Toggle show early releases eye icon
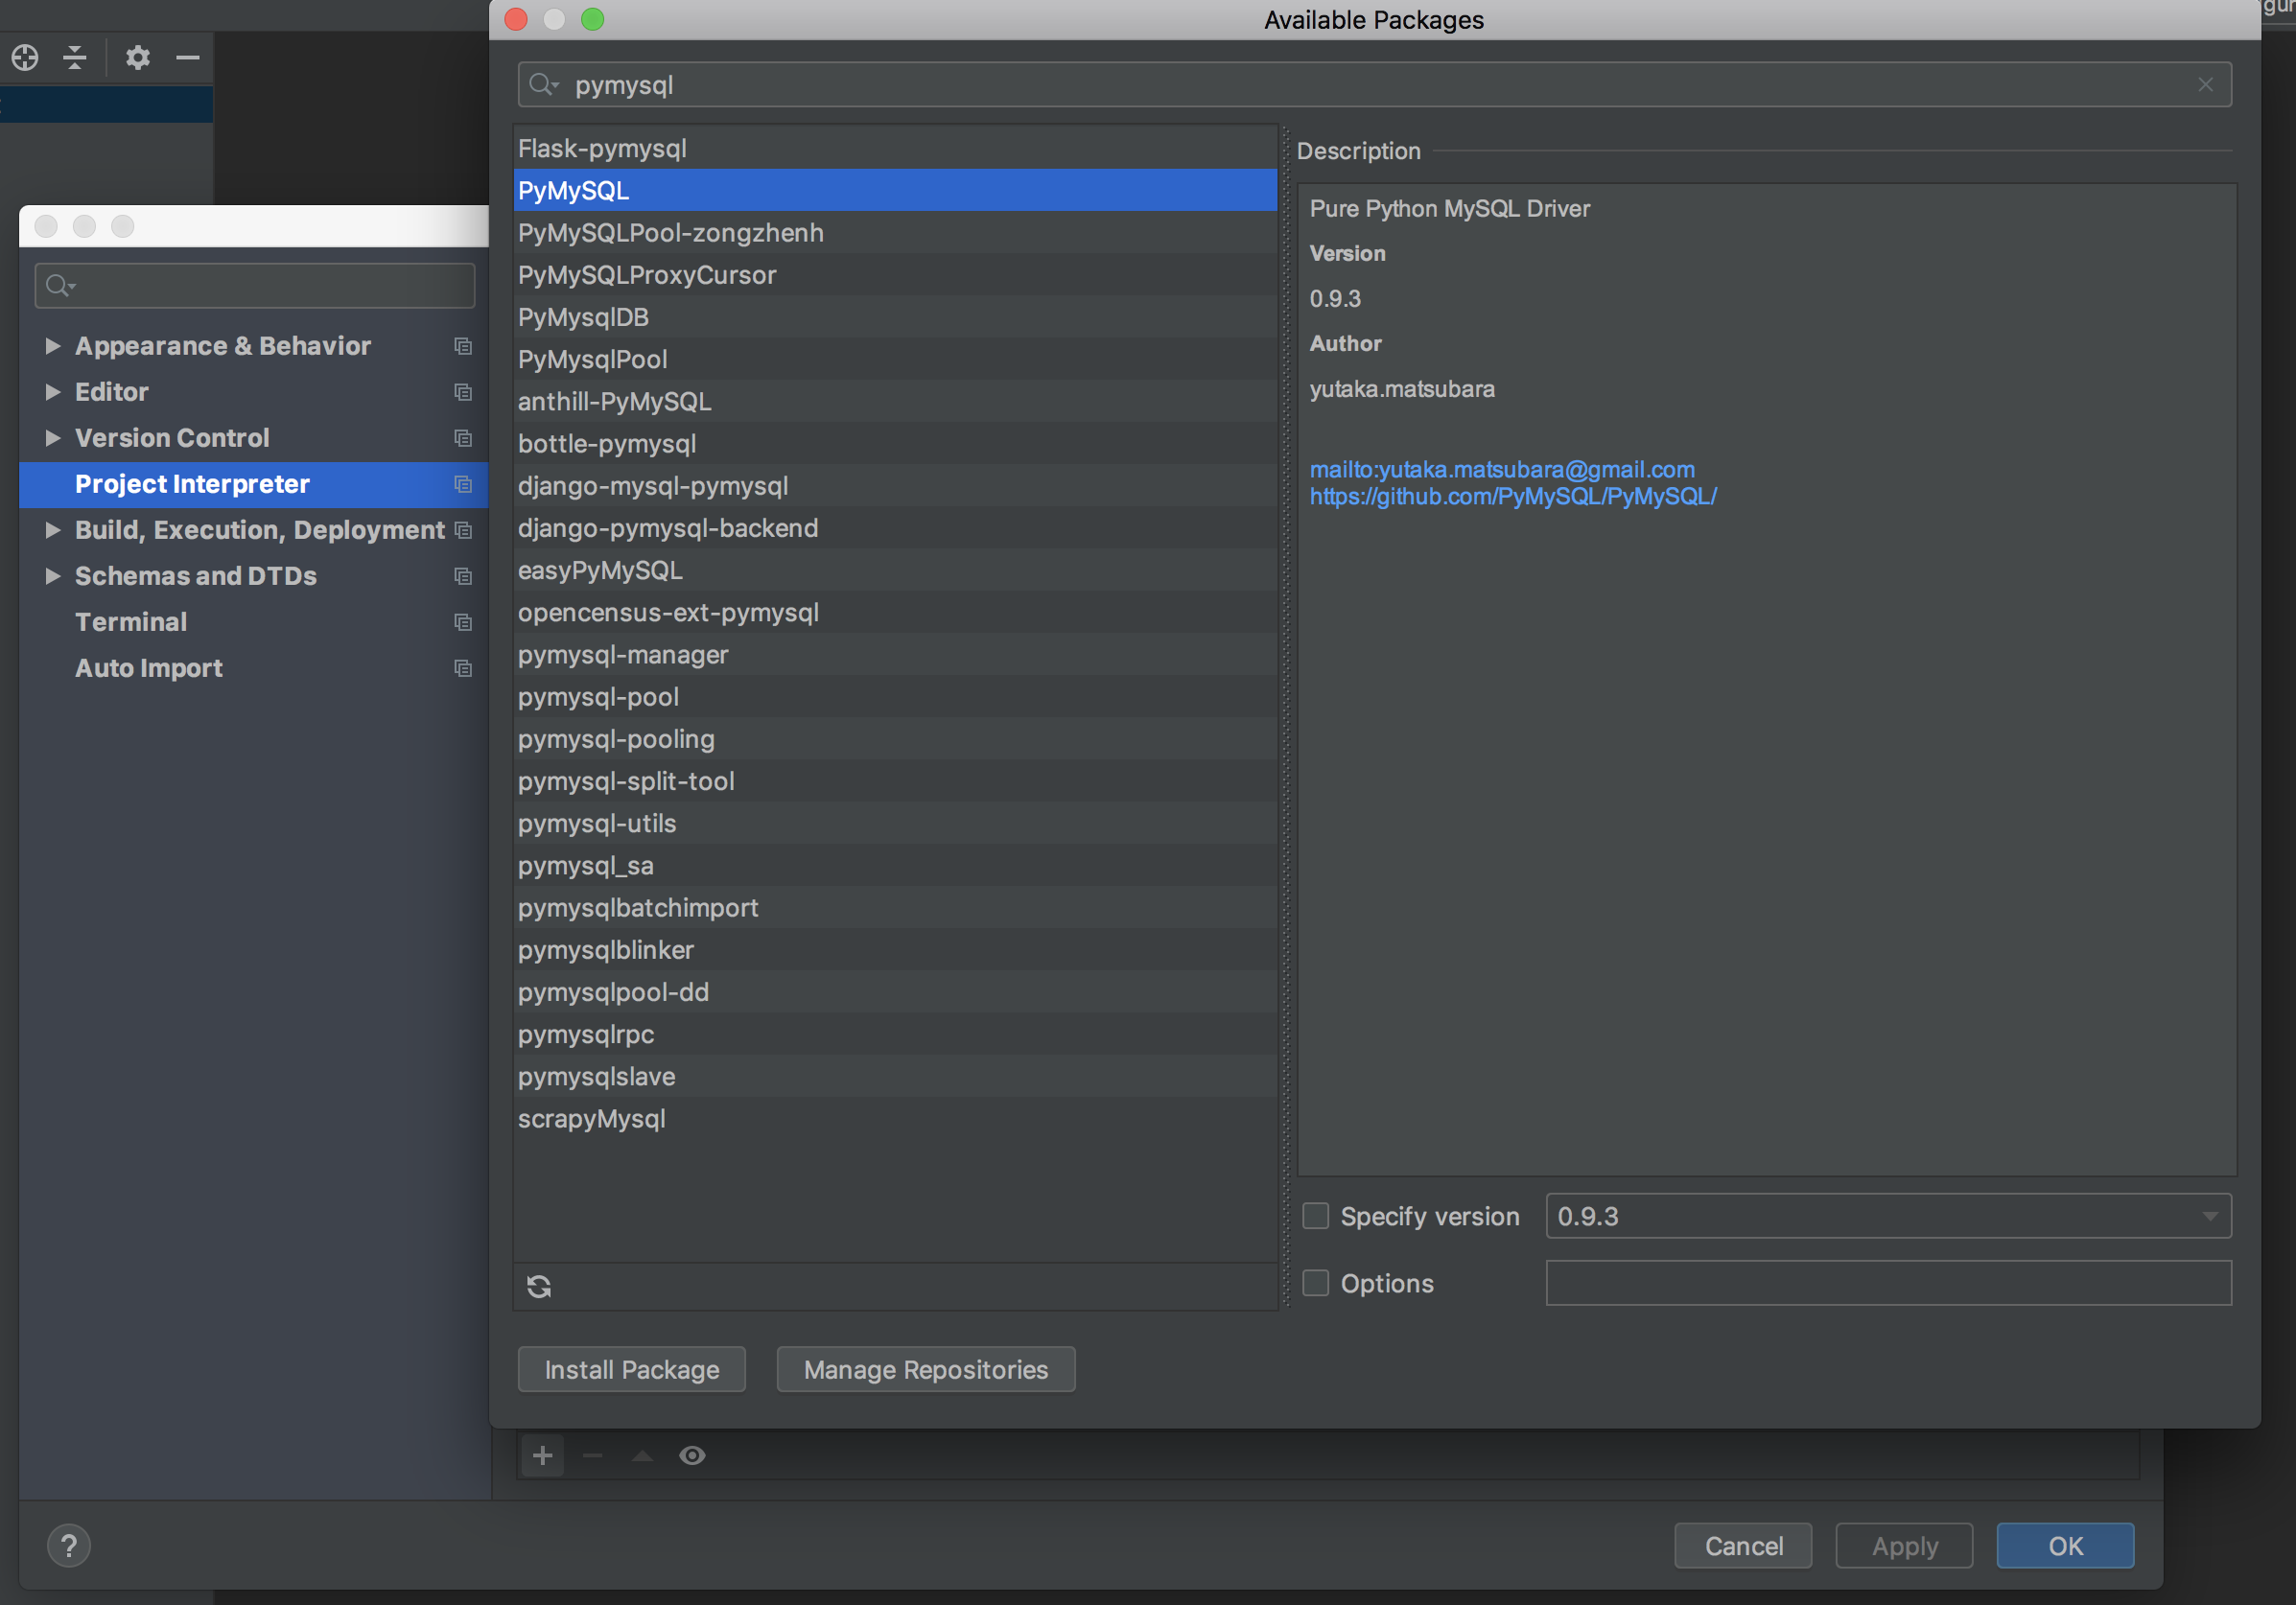This screenshot has height=1605, width=2296. tap(692, 1455)
